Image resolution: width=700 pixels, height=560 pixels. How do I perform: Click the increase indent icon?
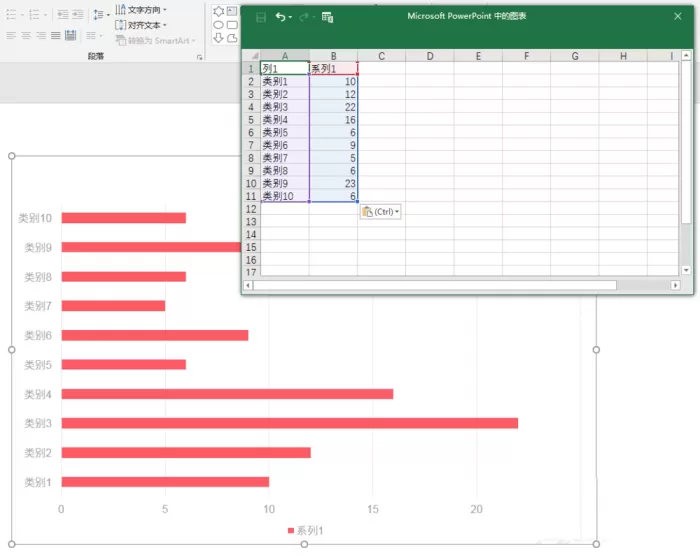point(78,15)
